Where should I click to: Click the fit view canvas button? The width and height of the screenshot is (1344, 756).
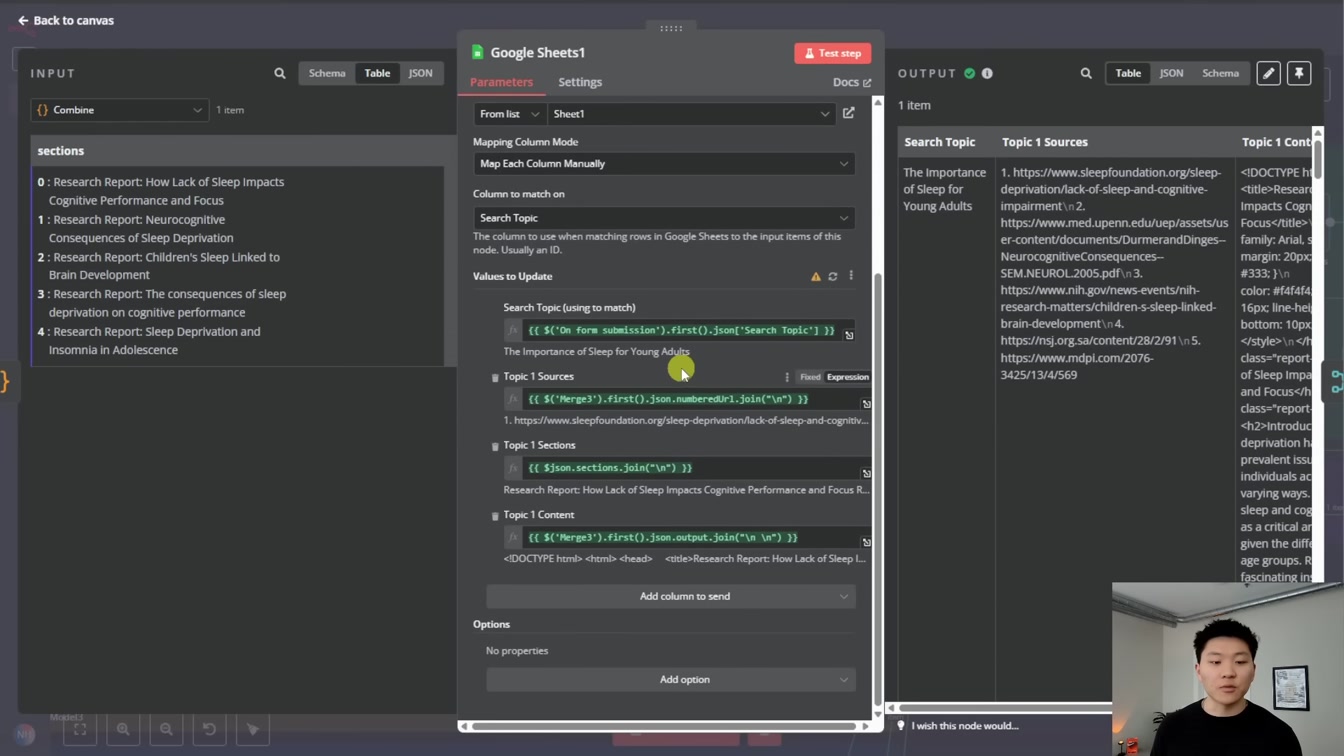tap(80, 729)
